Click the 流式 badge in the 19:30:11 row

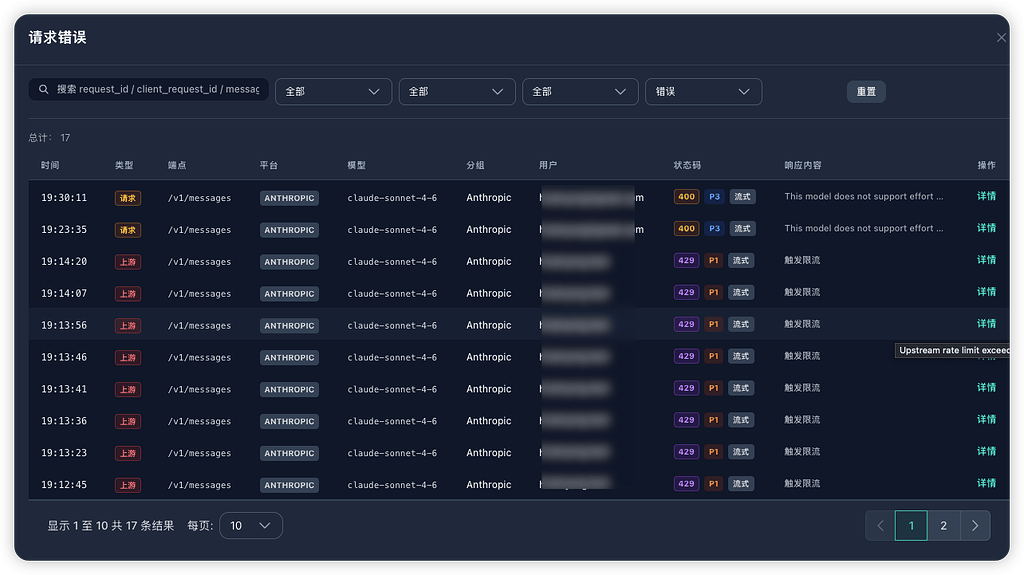(743, 197)
